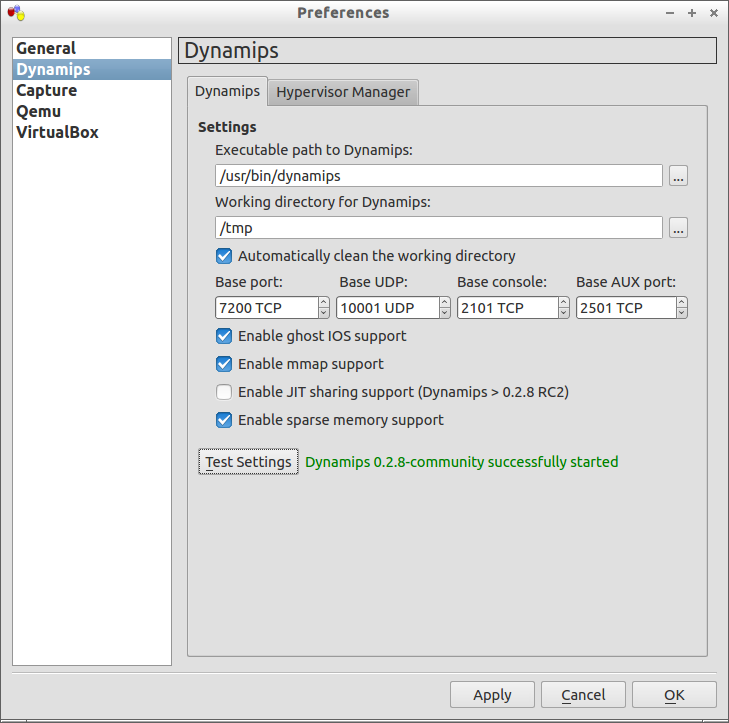The width and height of the screenshot is (729, 723).
Task: Increase the Base UDP value
Action: point(445,302)
